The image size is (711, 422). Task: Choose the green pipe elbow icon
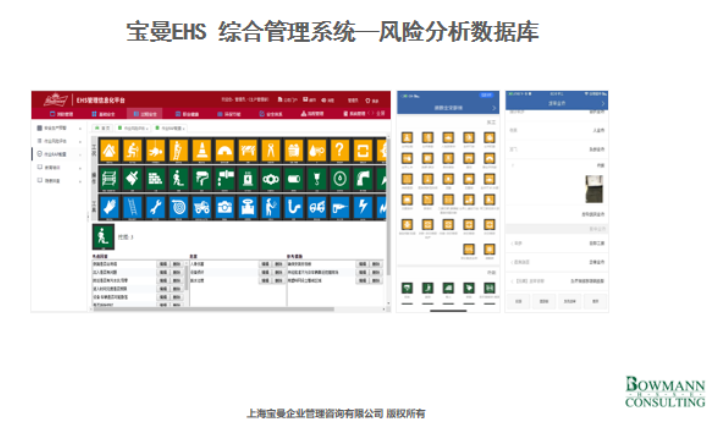(362, 179)
